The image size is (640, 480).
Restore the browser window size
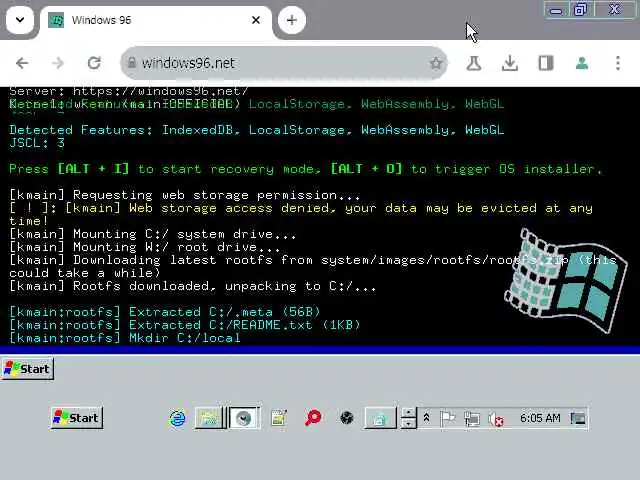[580, 10]
